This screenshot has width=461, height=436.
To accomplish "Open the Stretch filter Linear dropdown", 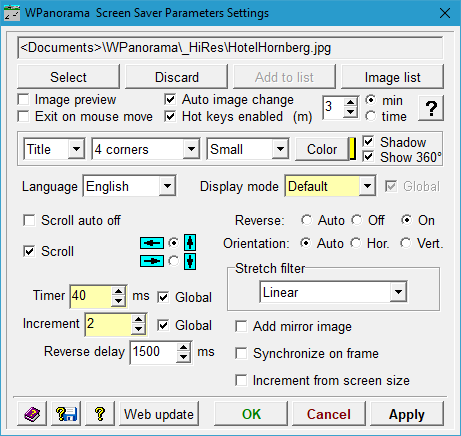I will click(398, 292).
